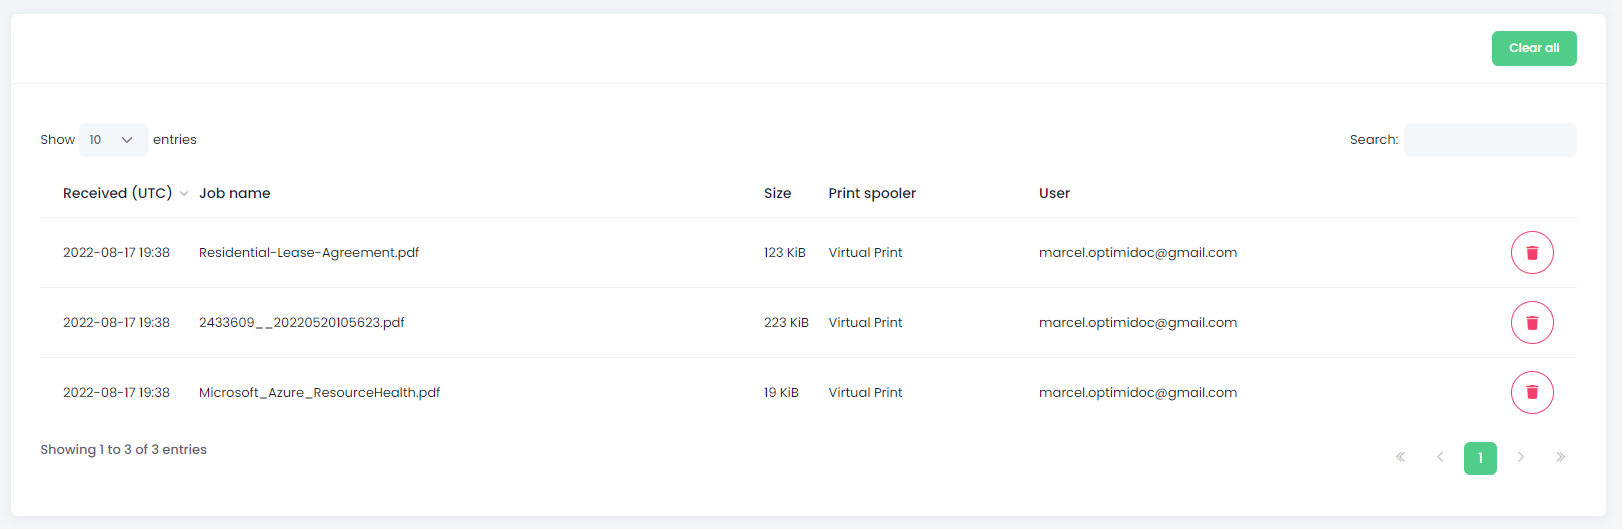Select the Residential-Lease-Agreement.pdf job name
Image resolution: width=1622 pixels, height=529 pixels.
click(x=309, y=253)
